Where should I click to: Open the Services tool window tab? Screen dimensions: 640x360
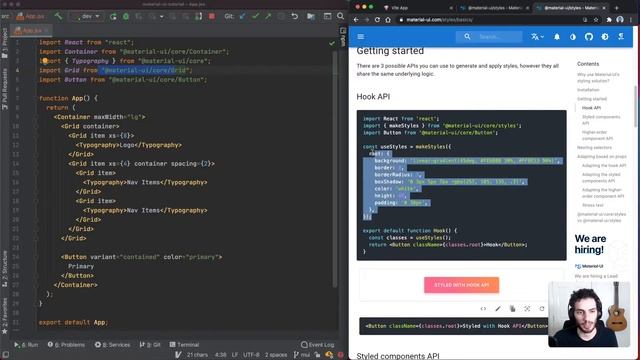point(112,345)
